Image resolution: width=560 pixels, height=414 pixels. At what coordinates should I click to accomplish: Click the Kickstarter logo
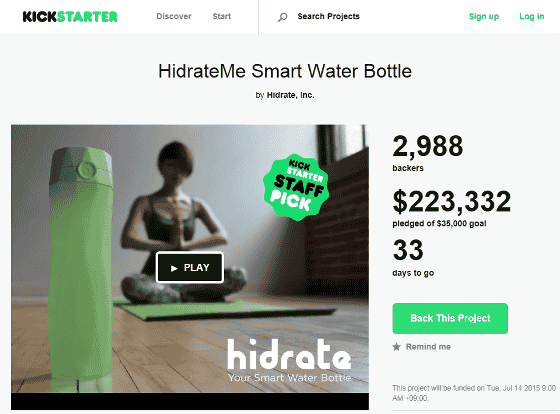[x=70, y=16]
